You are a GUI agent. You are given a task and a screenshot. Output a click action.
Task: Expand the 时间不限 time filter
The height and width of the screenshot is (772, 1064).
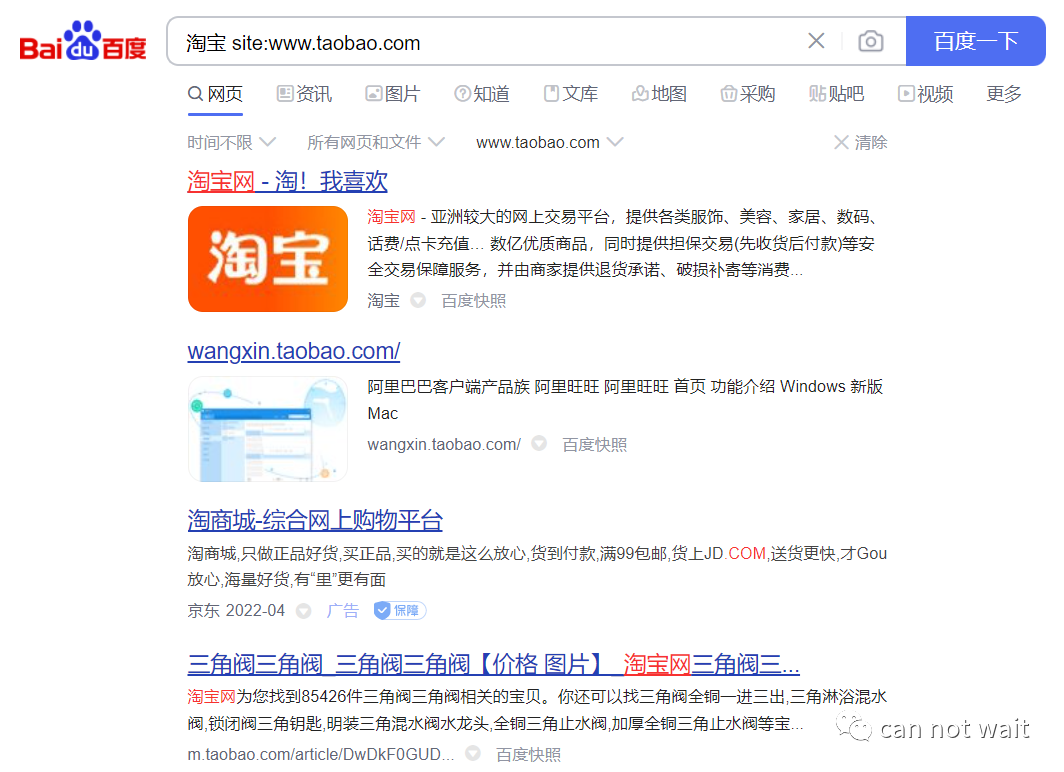(231, 142)
